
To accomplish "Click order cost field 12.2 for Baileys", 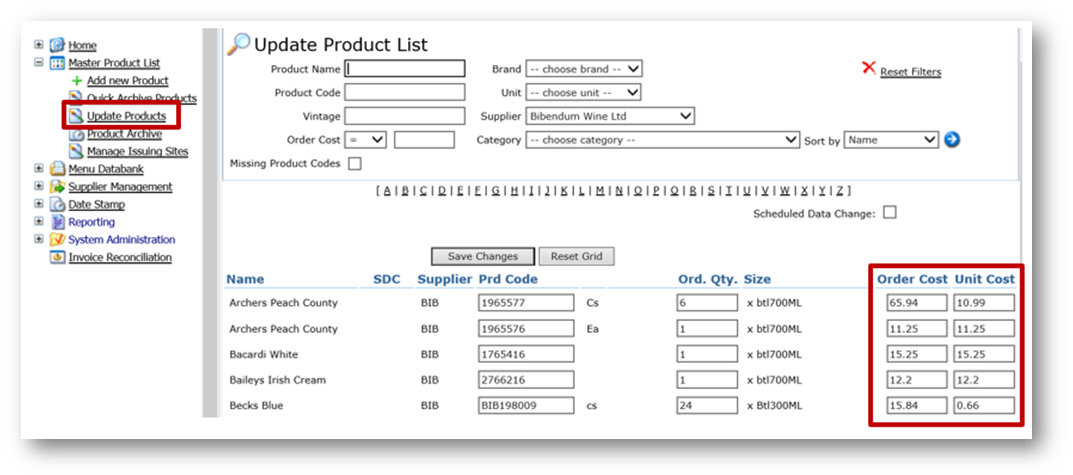I will [917, 380].
